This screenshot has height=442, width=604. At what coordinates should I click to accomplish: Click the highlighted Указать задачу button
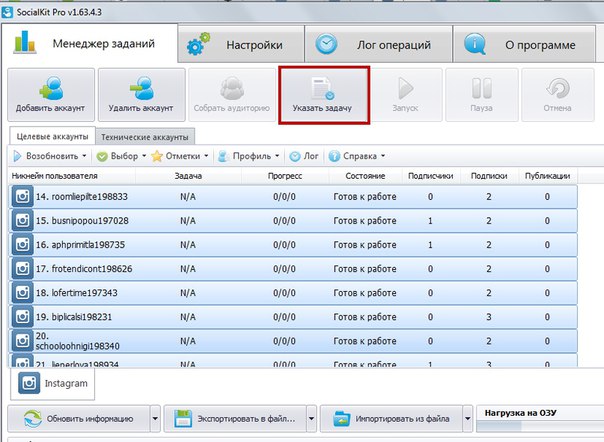(x=324, y=95)
